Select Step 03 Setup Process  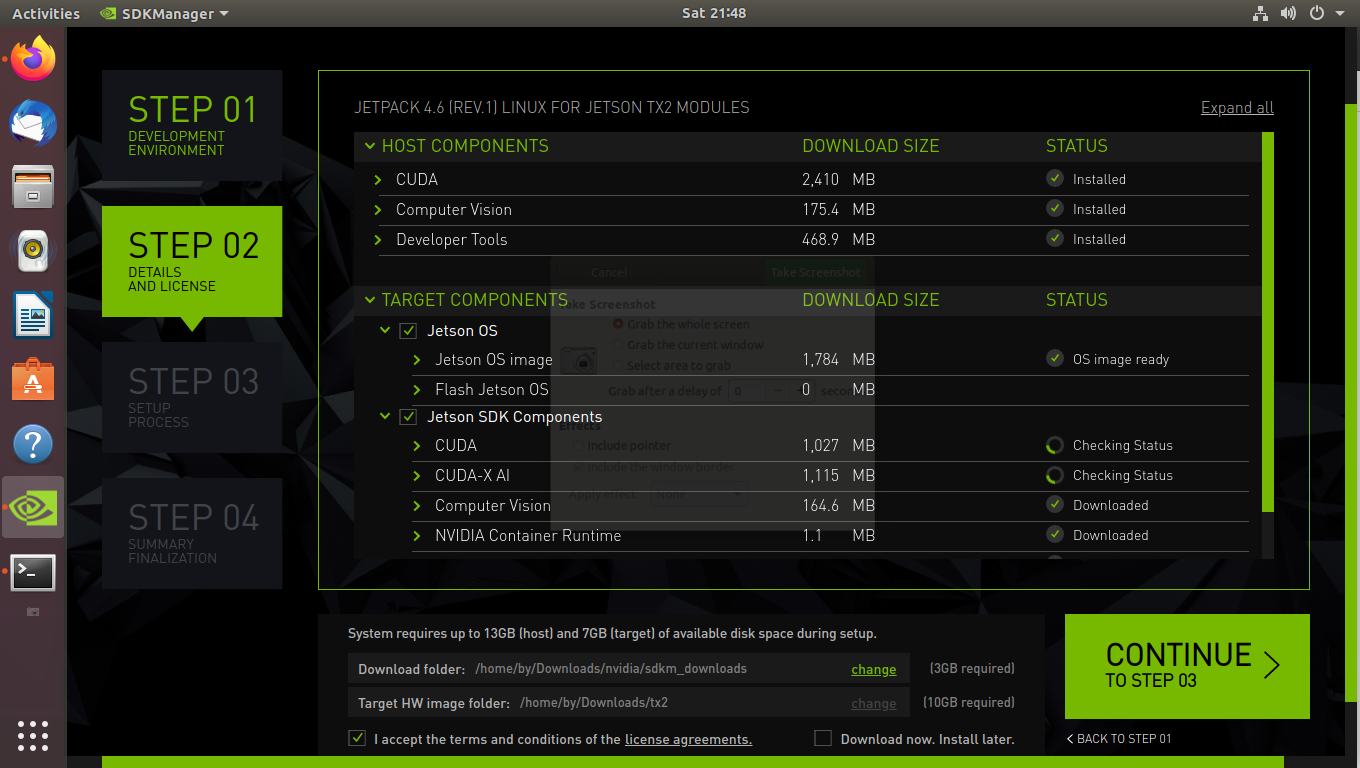click(192, 397)
